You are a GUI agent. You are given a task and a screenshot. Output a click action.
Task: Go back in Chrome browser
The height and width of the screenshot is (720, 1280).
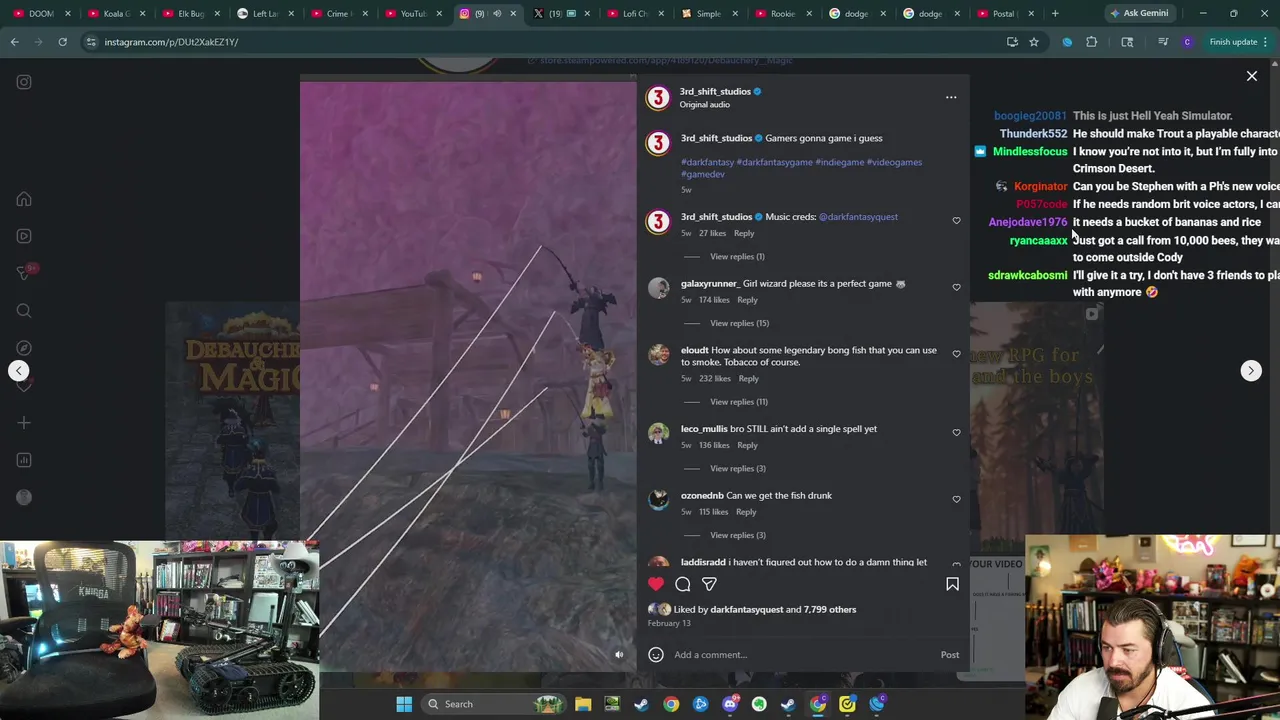[x=14, y=42]
